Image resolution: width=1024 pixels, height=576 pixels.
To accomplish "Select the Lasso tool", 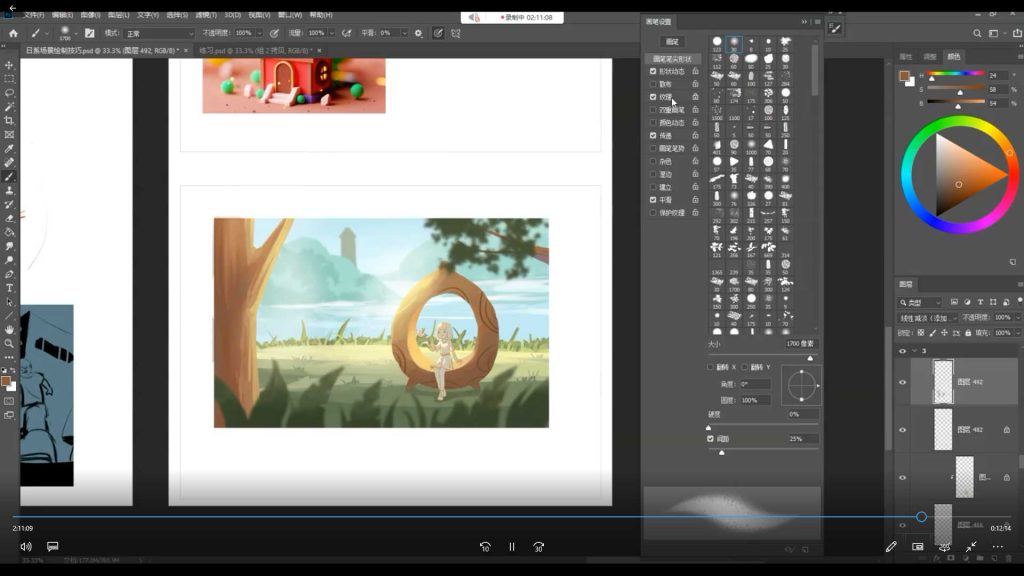I will pyautogui.click(x=9, y=92).
